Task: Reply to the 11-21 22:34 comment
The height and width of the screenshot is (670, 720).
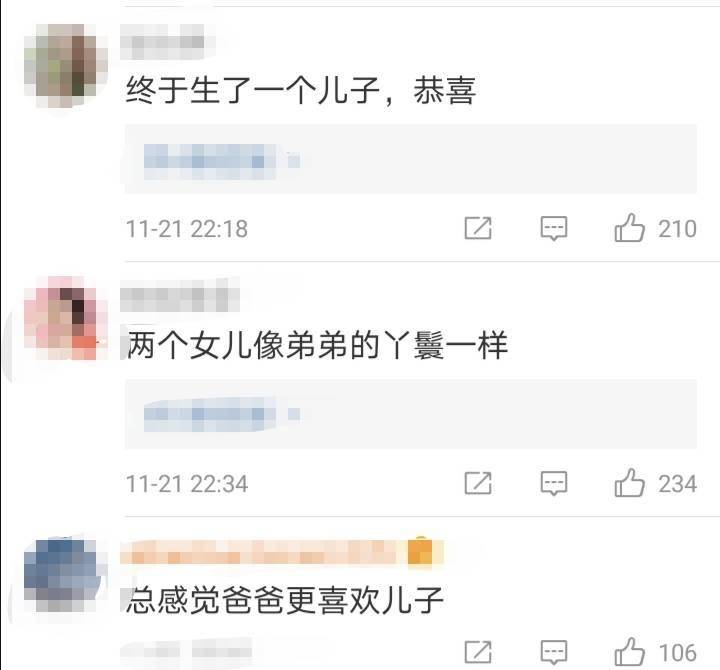Action: pyautogui.click(x=554, y=484)
